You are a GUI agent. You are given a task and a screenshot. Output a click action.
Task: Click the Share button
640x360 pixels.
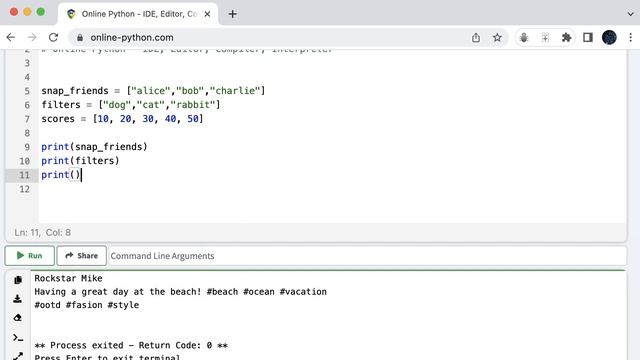coord(82,256)
